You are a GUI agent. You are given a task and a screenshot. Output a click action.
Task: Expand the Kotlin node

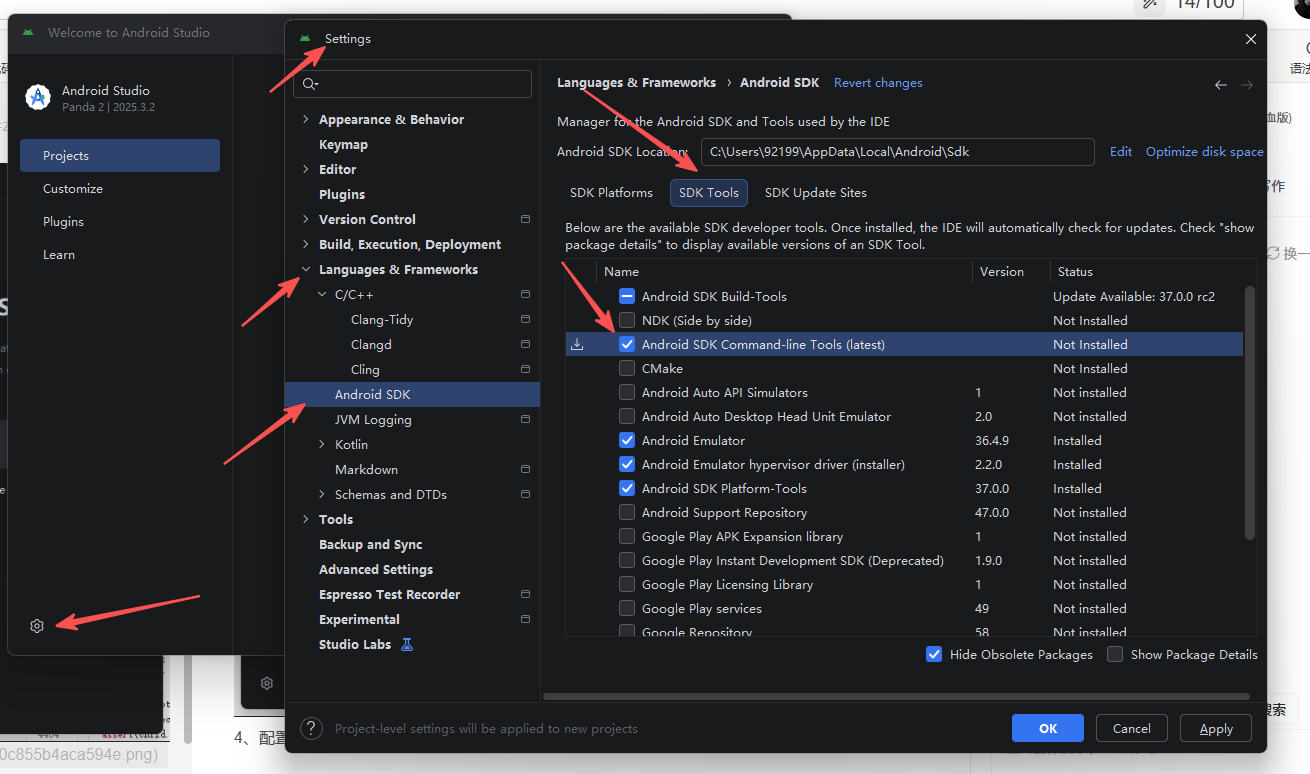pos(322,445)
